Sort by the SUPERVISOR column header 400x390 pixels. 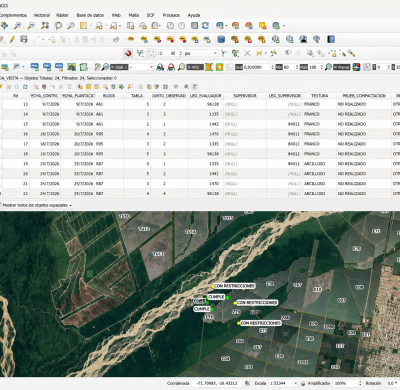(245, 96)
